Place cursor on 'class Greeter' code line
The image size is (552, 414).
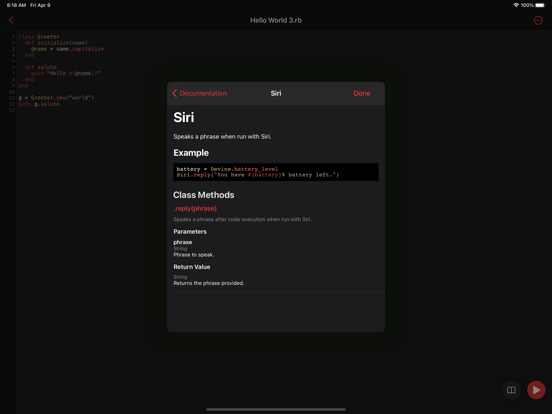[39, 37]
